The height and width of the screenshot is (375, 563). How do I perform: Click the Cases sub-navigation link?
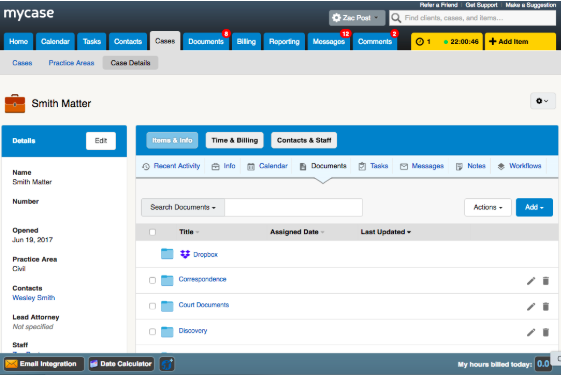click(x=22, y=63)
